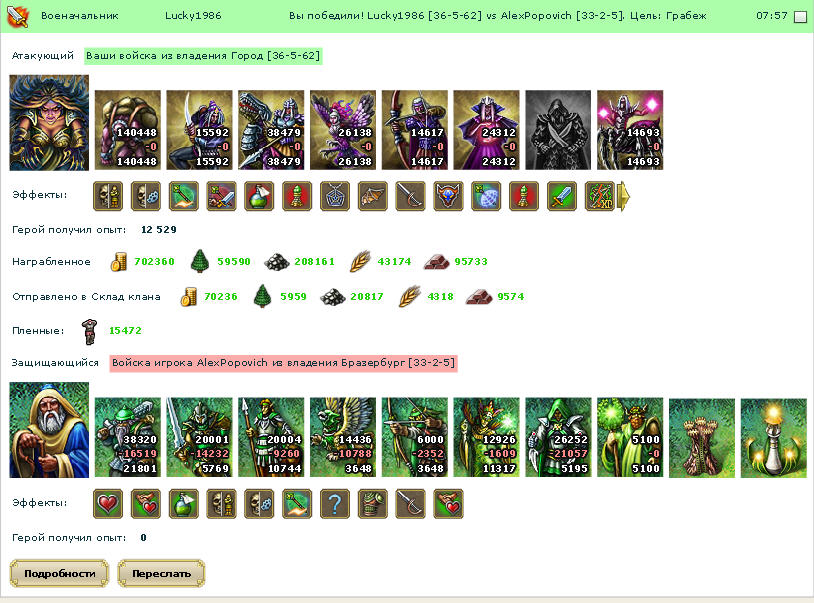The width and height of the screenshot is (814, 603).
Task: Expand more attacker effects with yellow arrow
Action: coord(623,196)
